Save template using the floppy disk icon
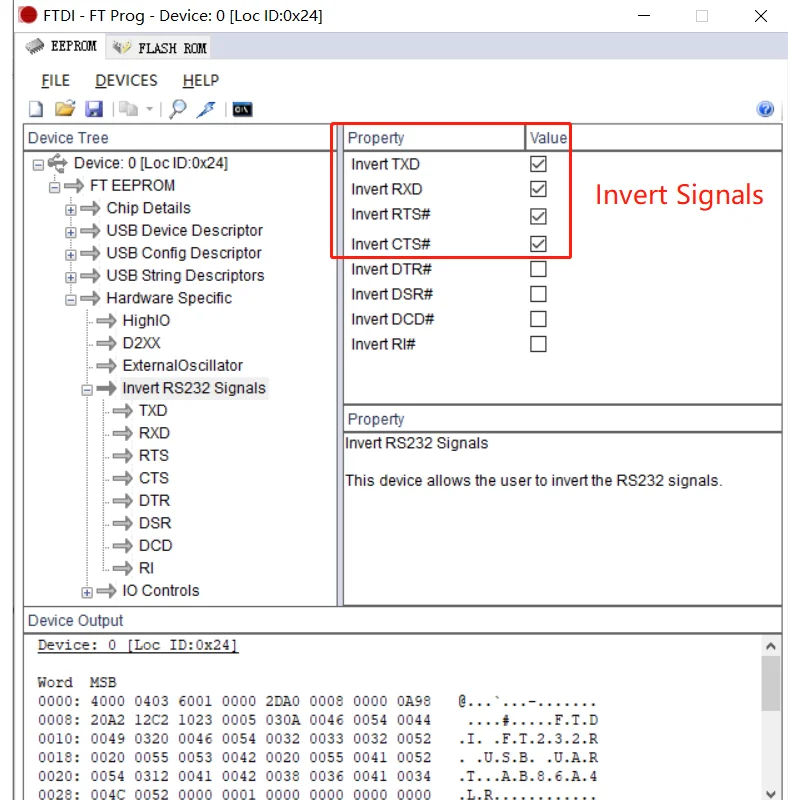 coord(94,109)
